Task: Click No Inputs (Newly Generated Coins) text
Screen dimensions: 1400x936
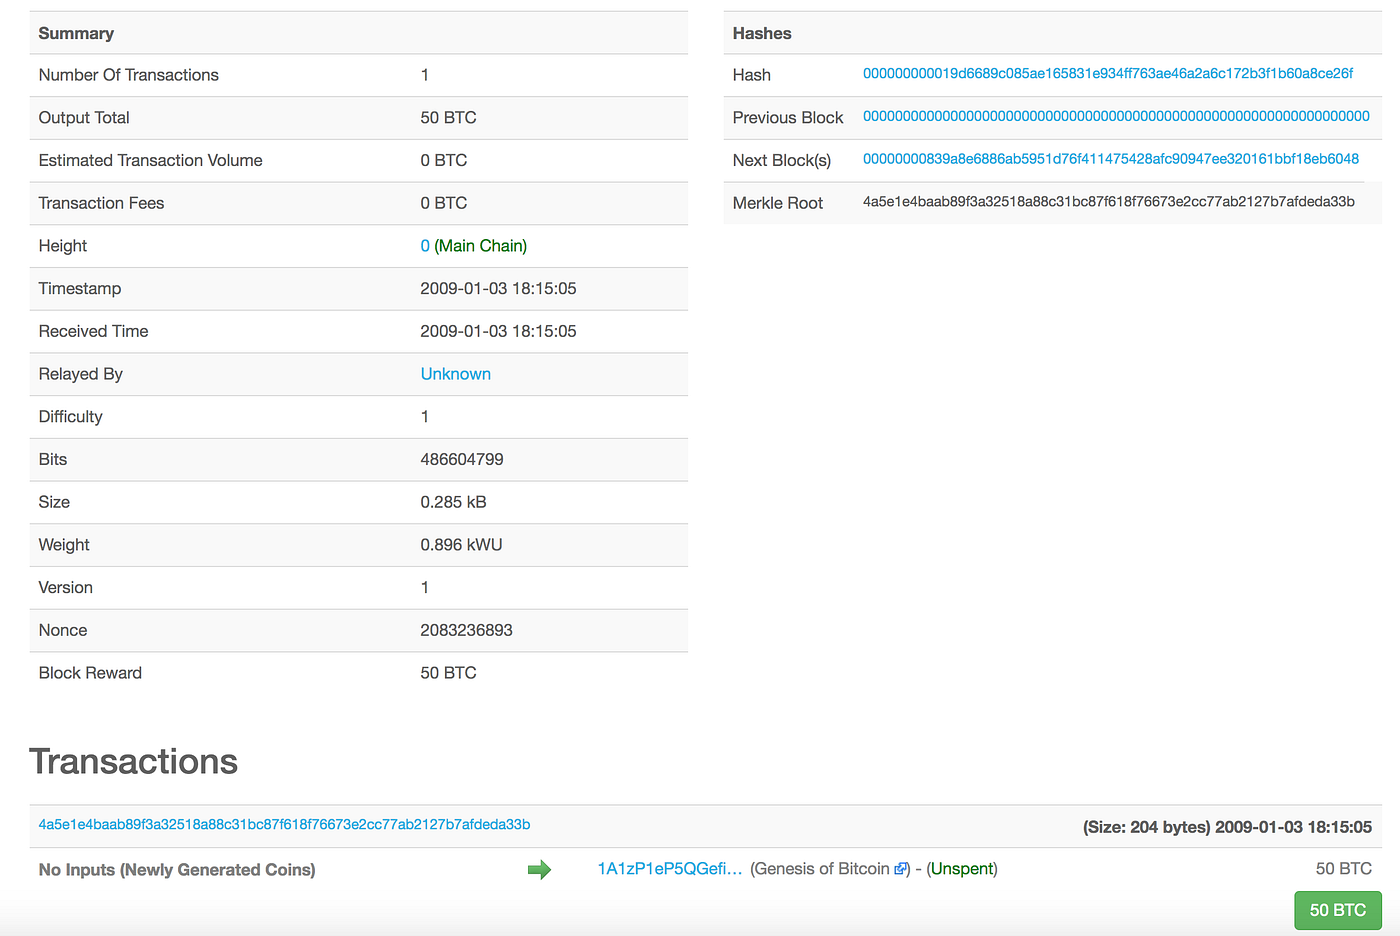Action: pos(177,870)
